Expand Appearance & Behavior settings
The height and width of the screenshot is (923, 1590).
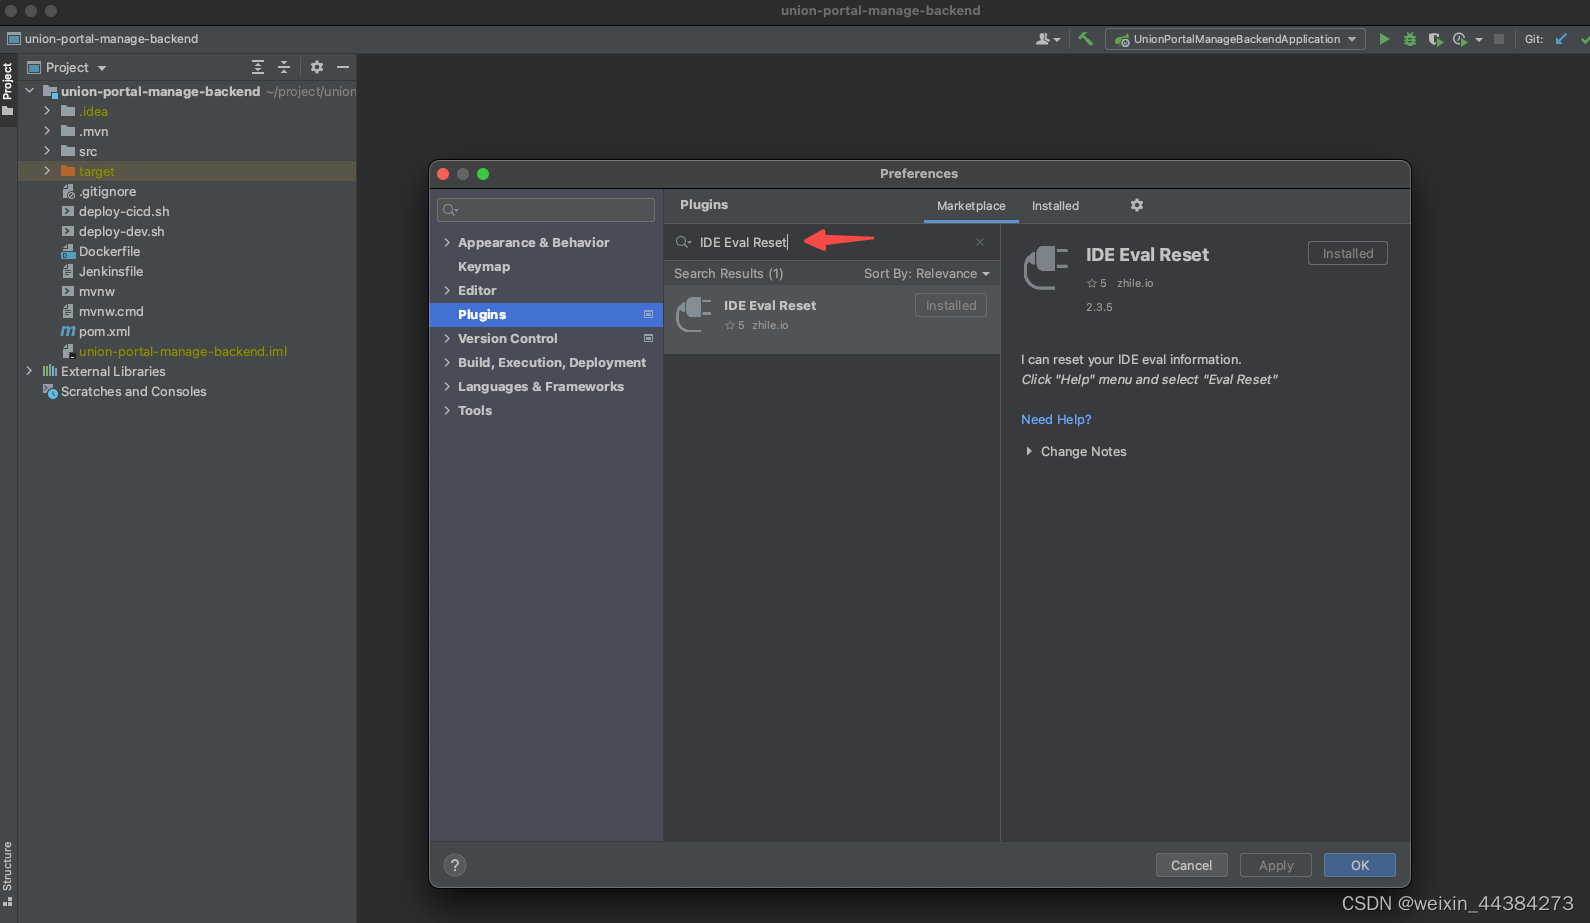pyautogui.click(x=447, y=243)
